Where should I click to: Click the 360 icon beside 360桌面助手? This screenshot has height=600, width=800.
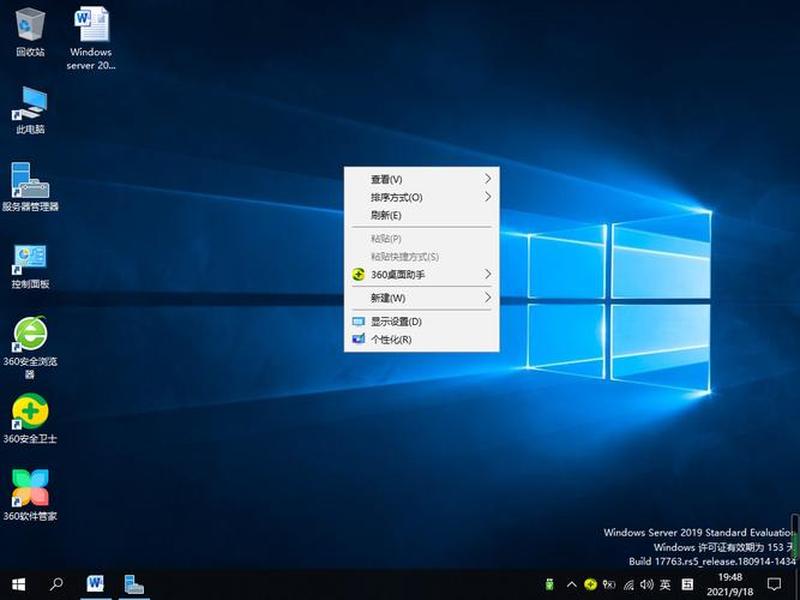coord(359,274)
